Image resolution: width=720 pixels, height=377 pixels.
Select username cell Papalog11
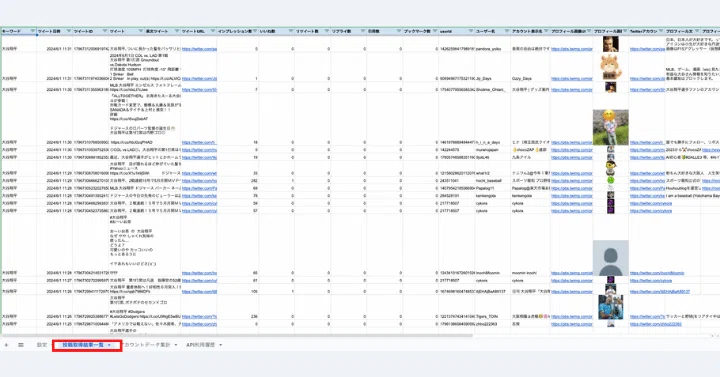[x=493, y=188]
